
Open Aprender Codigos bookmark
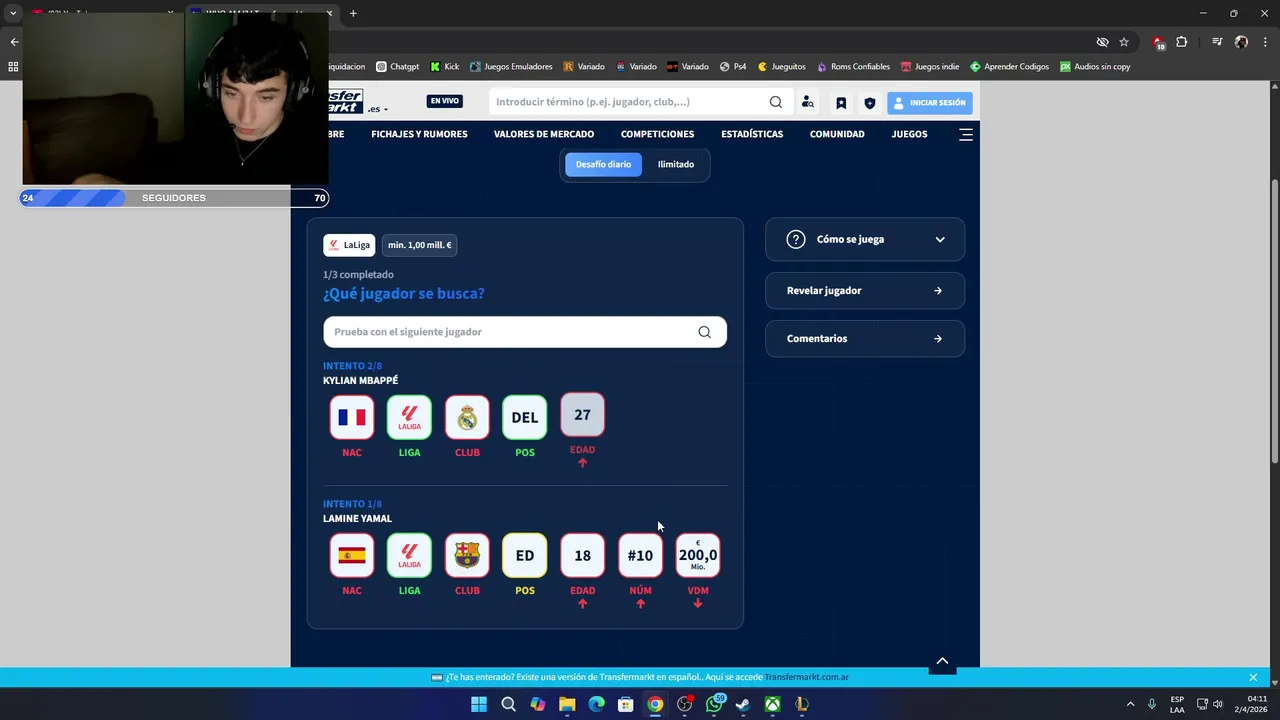pyautogui.click(x=1009, y=67)
